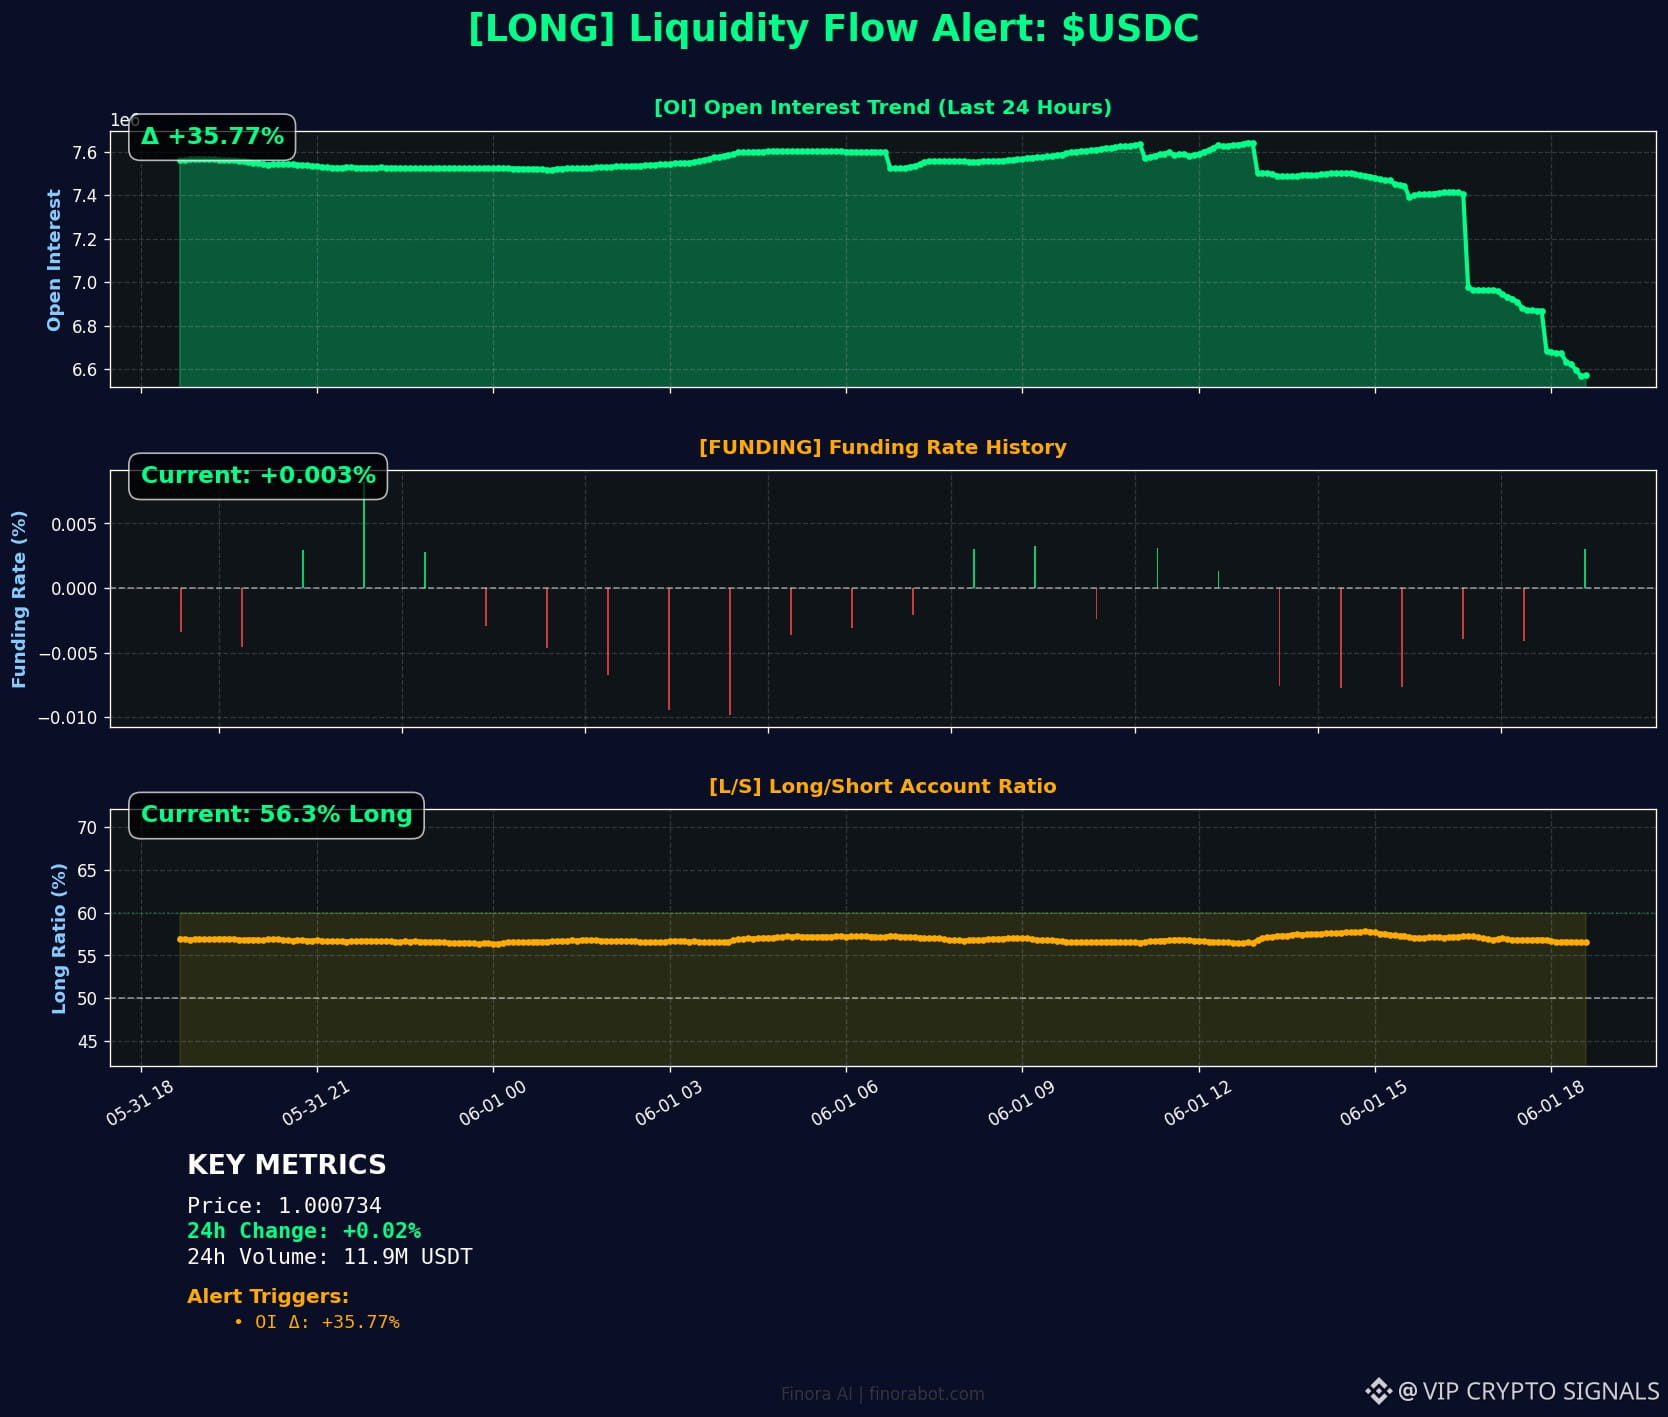Select the "Funding Rate (%)" vertical axis label

pos(19,599)
